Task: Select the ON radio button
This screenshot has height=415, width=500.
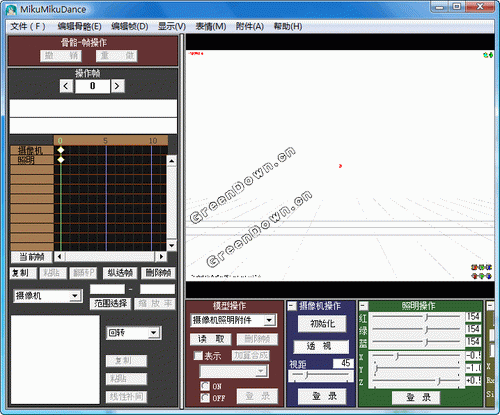Action: [205, 386]
